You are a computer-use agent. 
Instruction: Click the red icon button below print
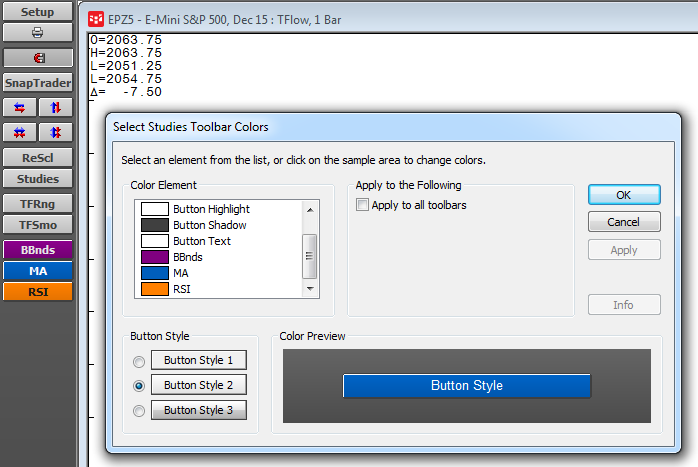(38, 58)
